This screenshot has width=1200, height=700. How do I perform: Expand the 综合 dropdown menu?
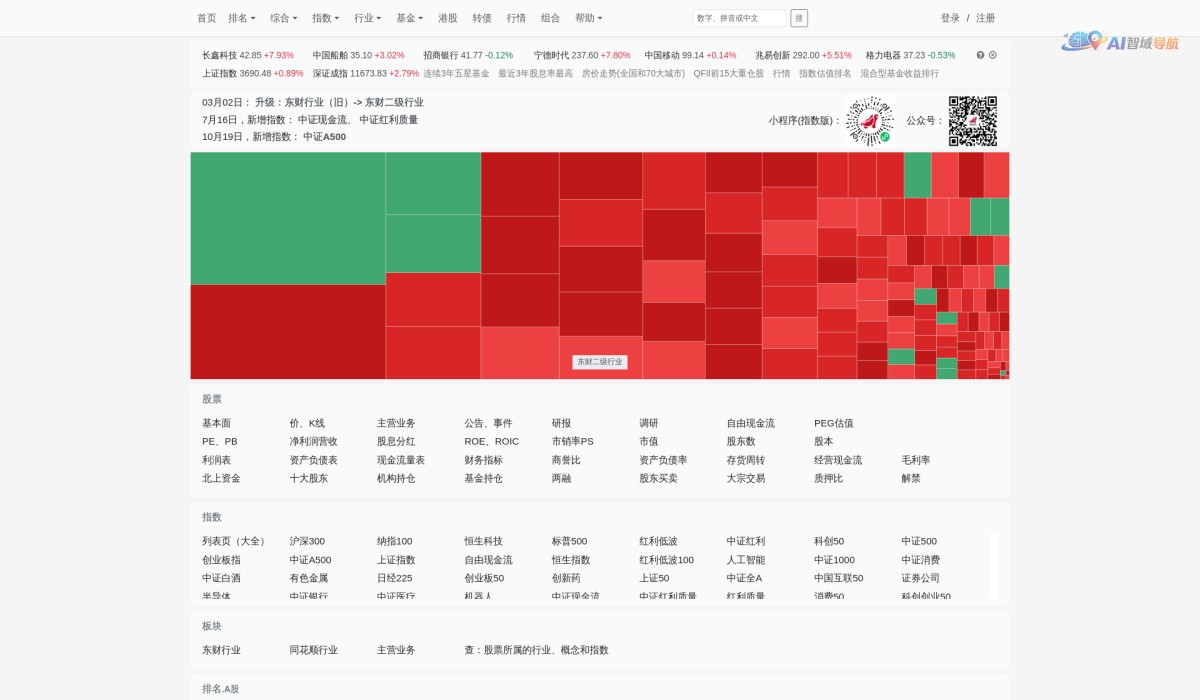point(284,18)
